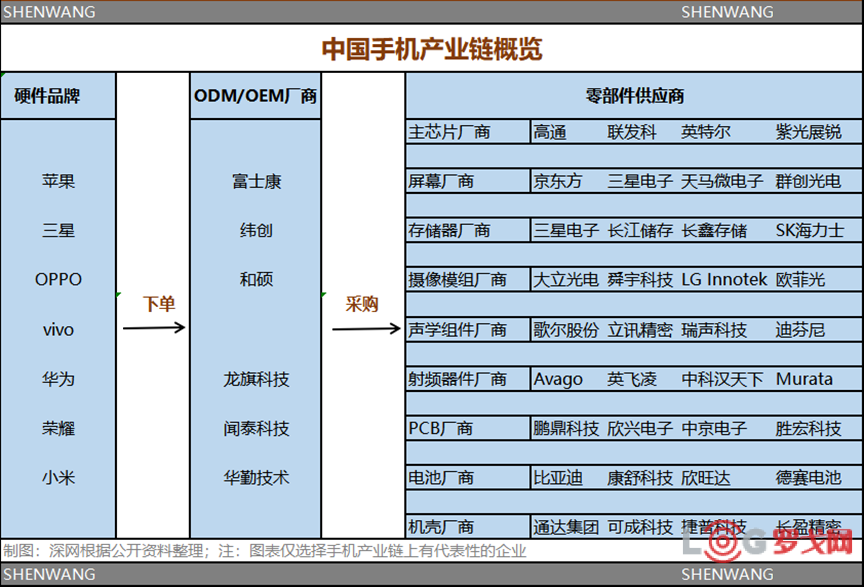Select supplier 歌尔股份
The width and height of the screenshot is (864, 587).
566,330
